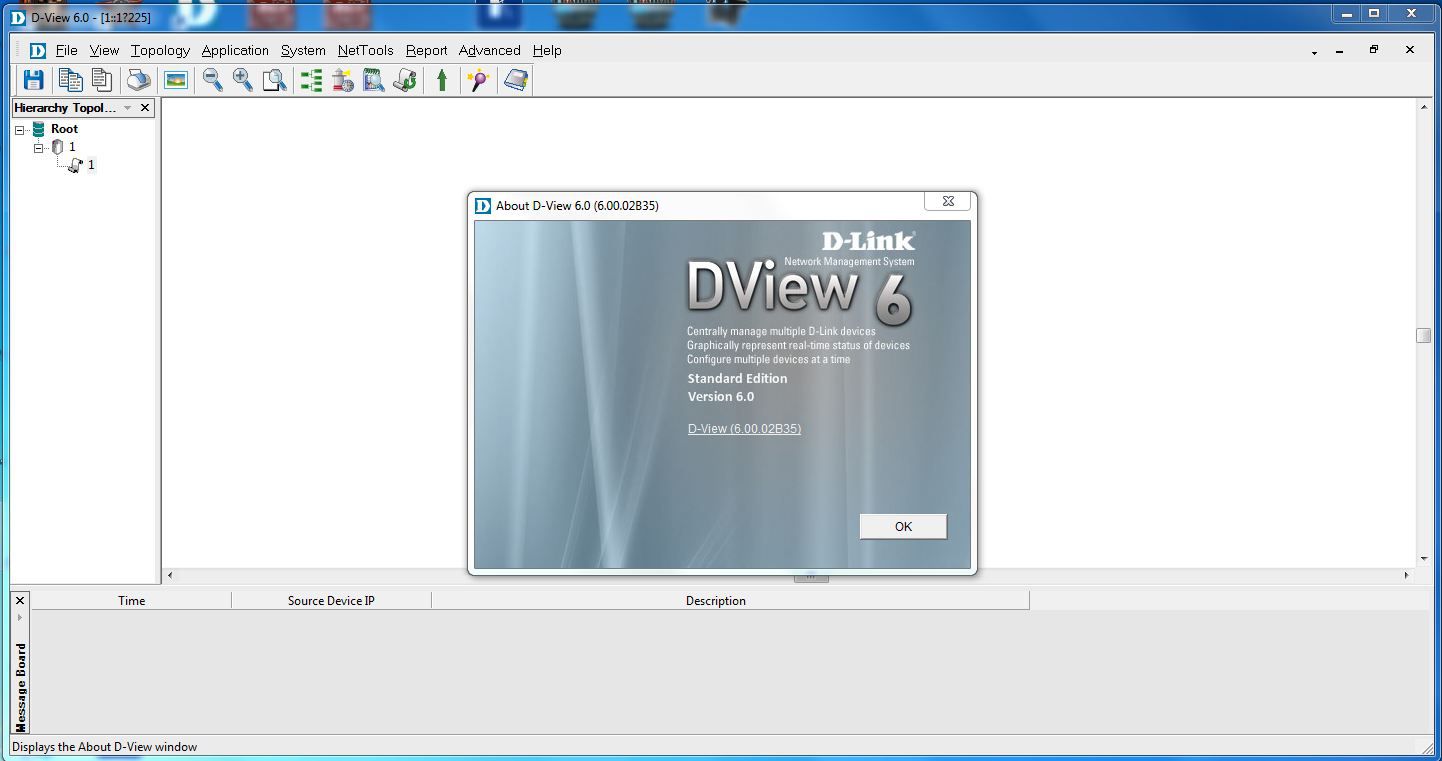Open the Application menu
This screenshot has width=1442, height=761.
[235, 50]
